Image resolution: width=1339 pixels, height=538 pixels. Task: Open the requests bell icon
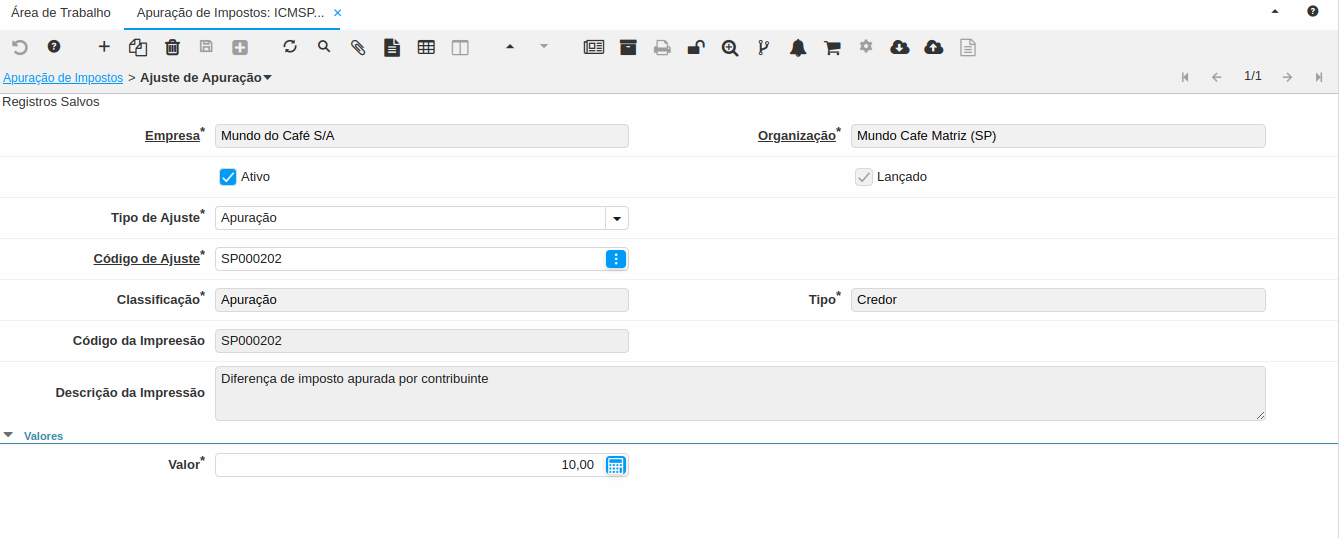(x=798, y=47)
